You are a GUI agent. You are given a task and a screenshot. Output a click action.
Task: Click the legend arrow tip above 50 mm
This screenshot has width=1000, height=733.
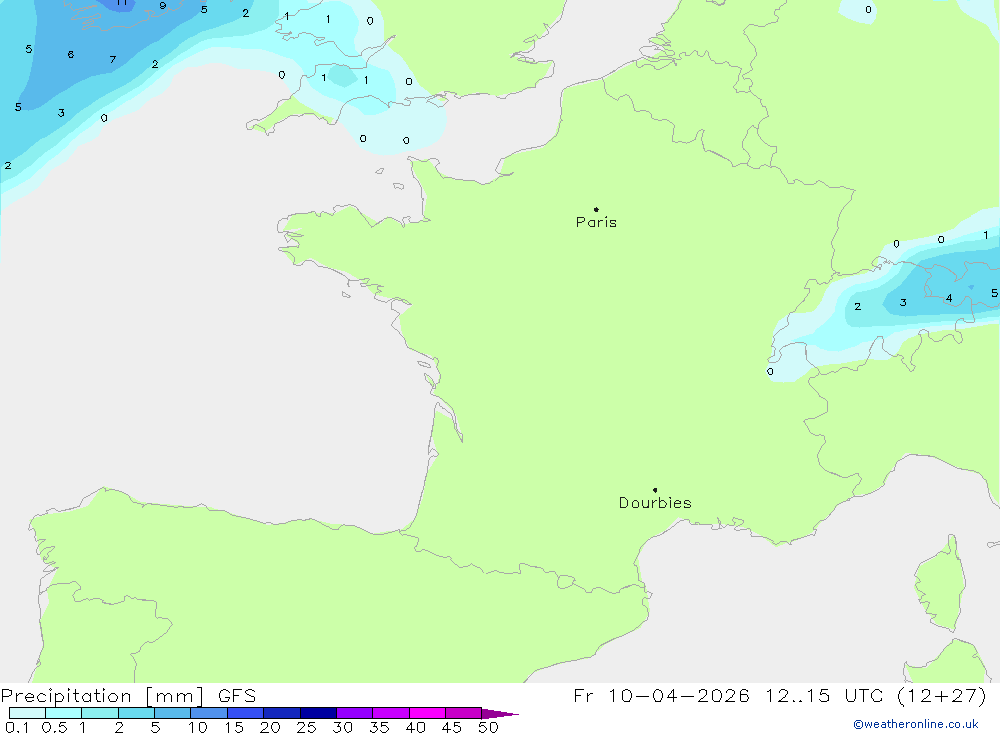click(x=501, y=714)
